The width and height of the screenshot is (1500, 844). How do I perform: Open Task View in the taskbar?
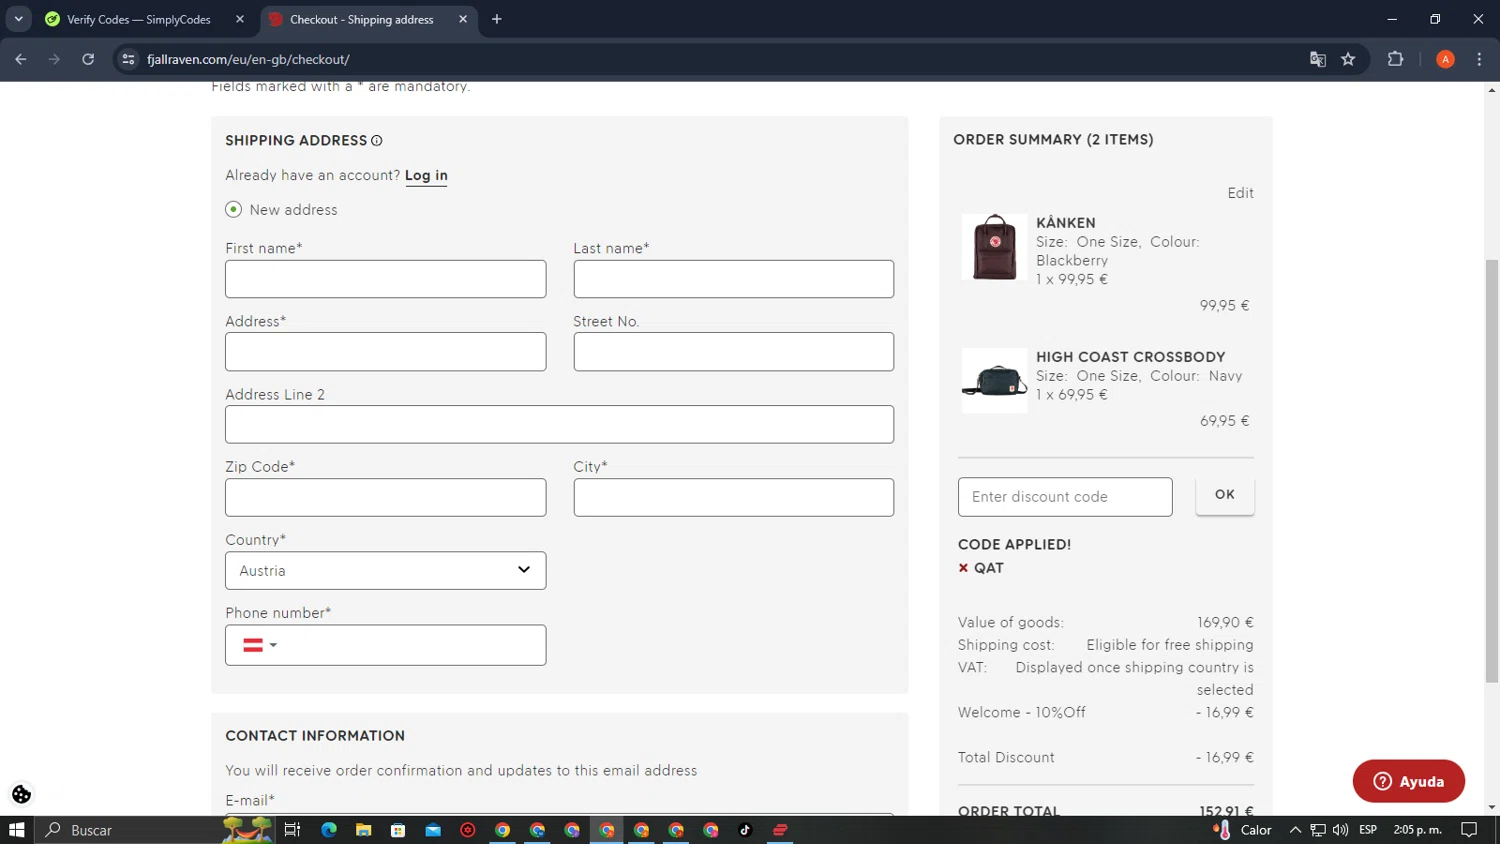click(x=292, y=830)
